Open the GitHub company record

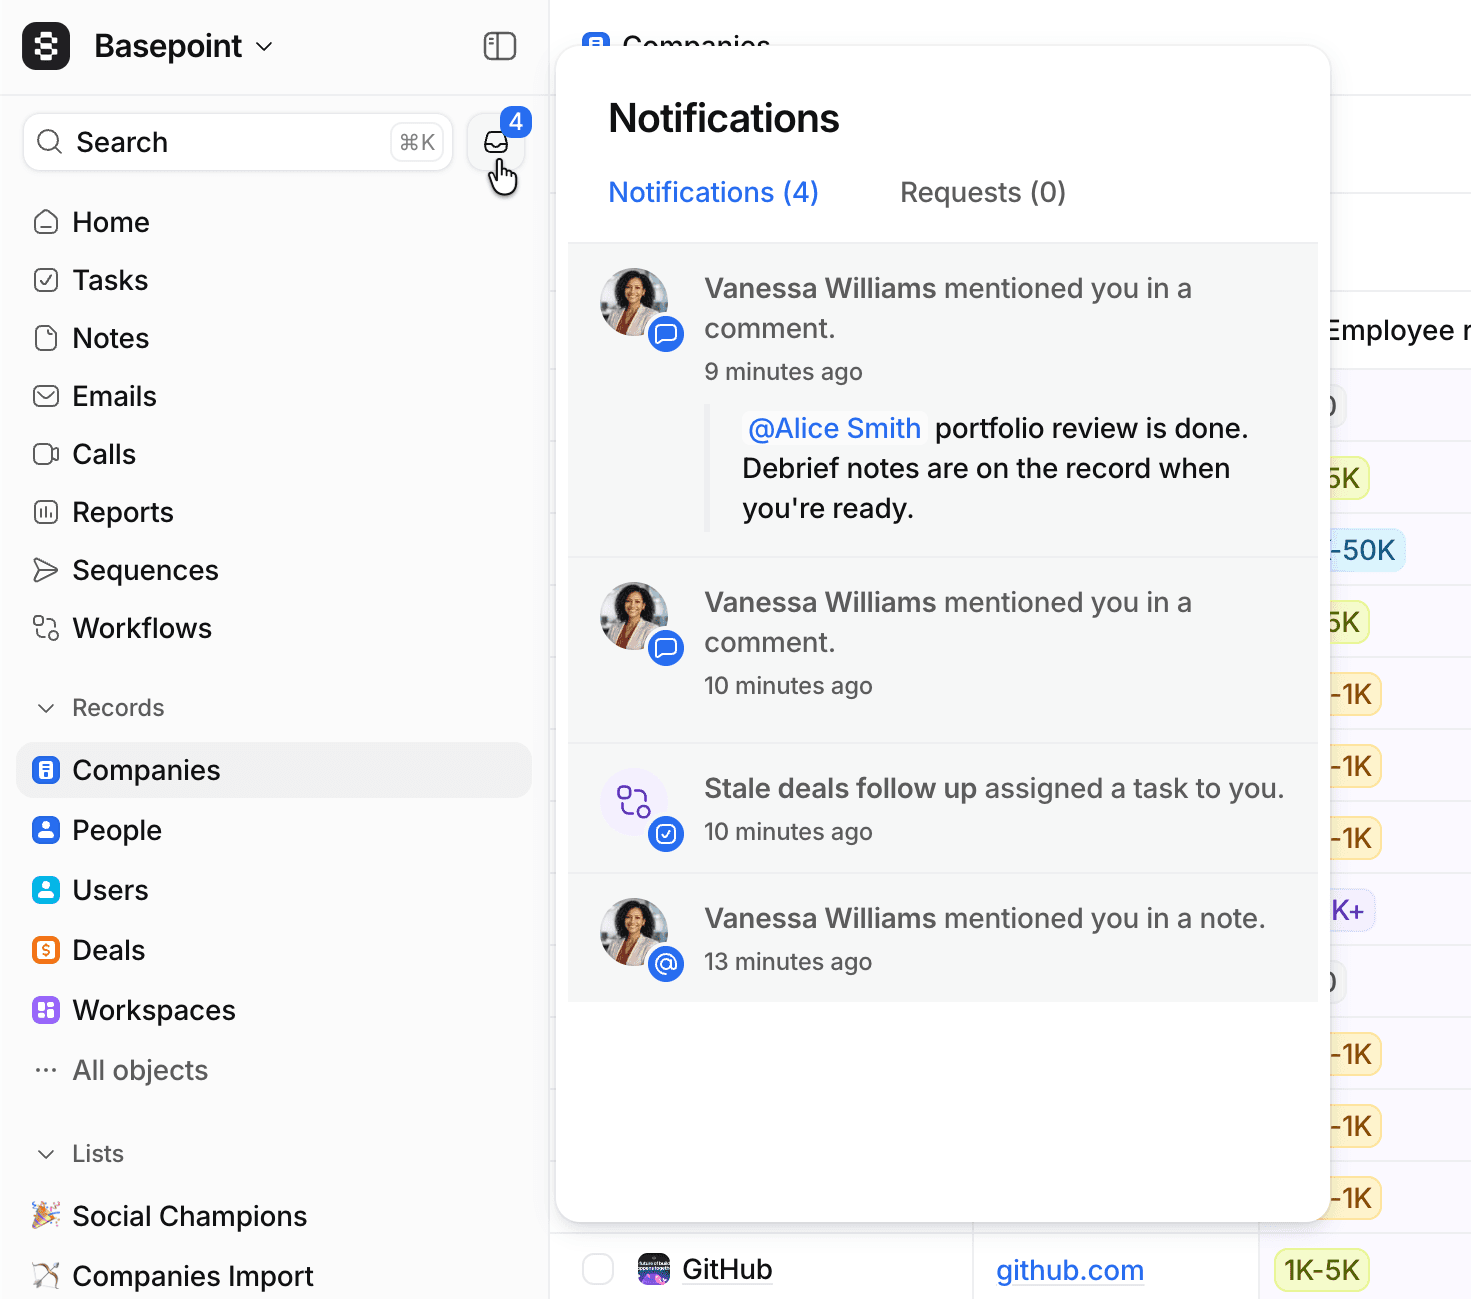pos(727,1269)
